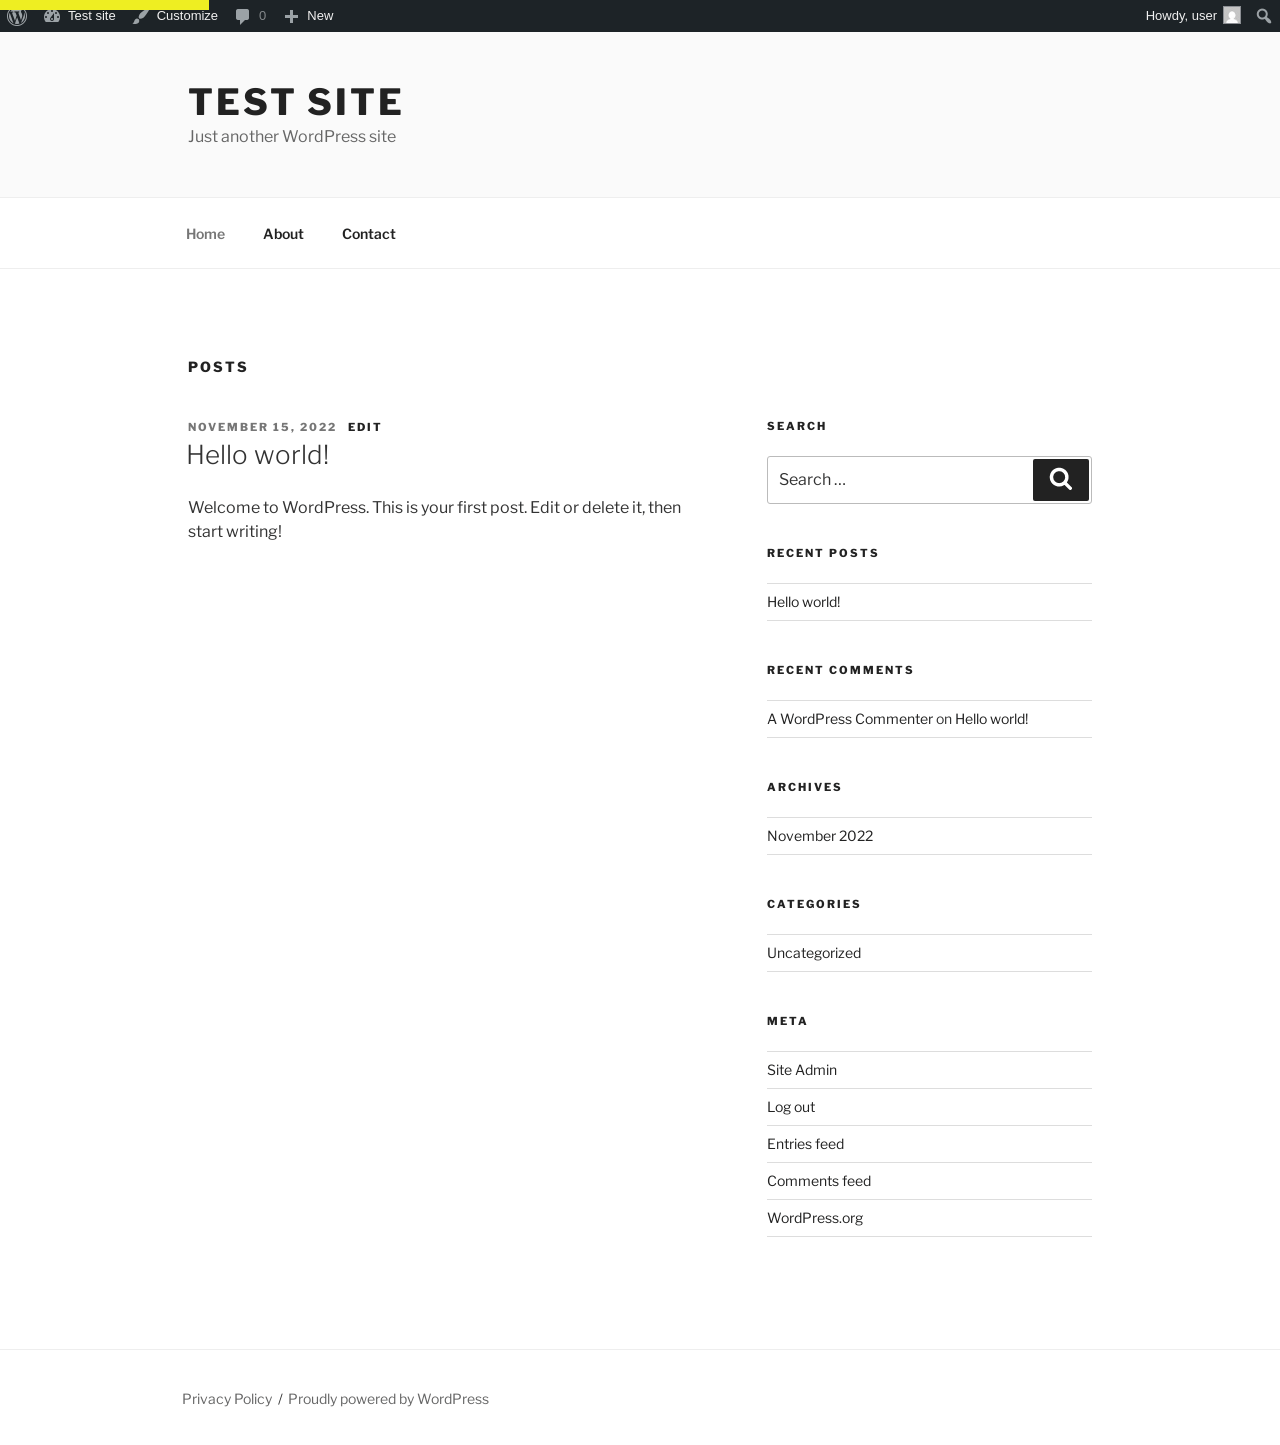This screenshot has height=1445, width=1280.
Task: Select the Home menu item
Action: tap(205, 234)
